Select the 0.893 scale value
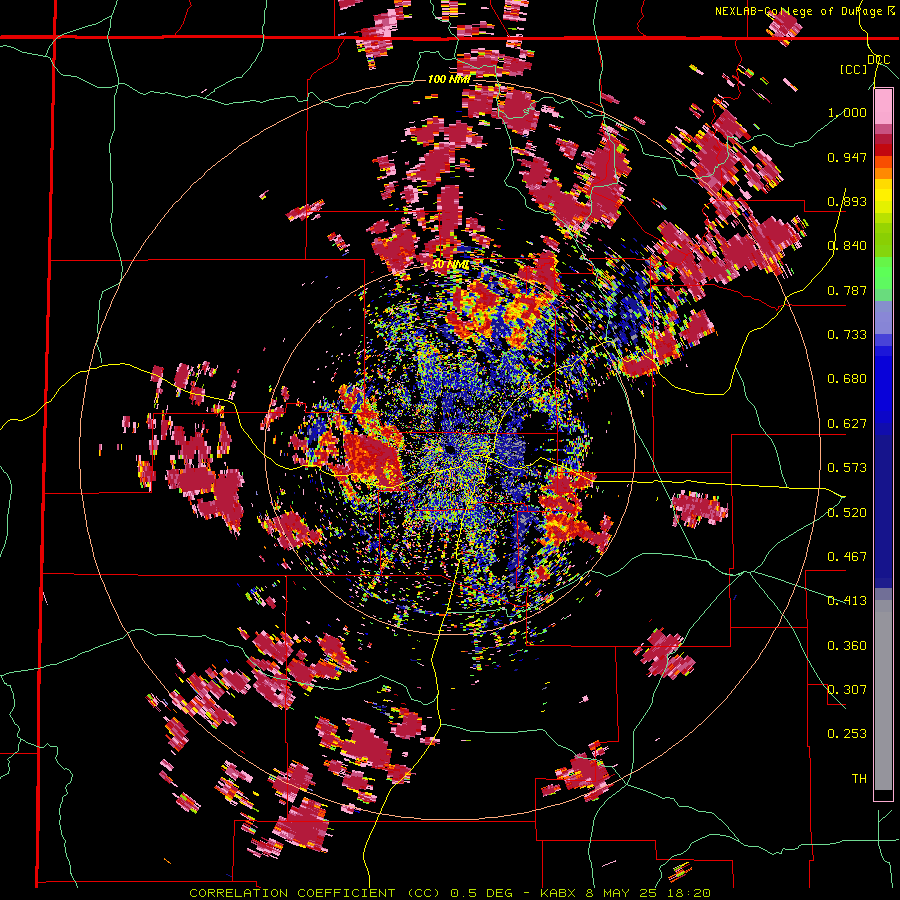Viewport: 900px width, 900px height. [847, 201]
